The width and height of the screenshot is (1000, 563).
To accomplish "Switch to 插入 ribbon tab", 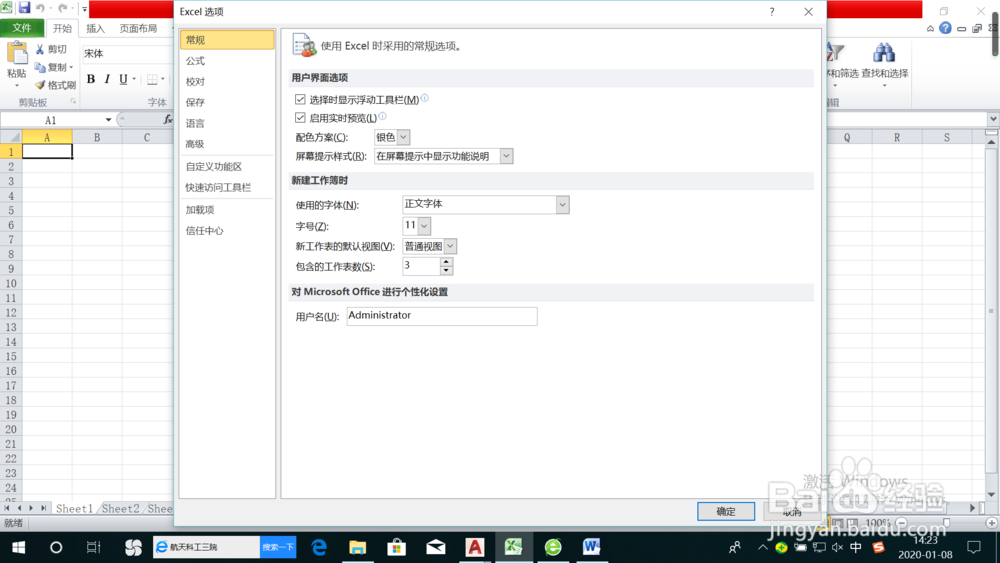I will [95, 29].
